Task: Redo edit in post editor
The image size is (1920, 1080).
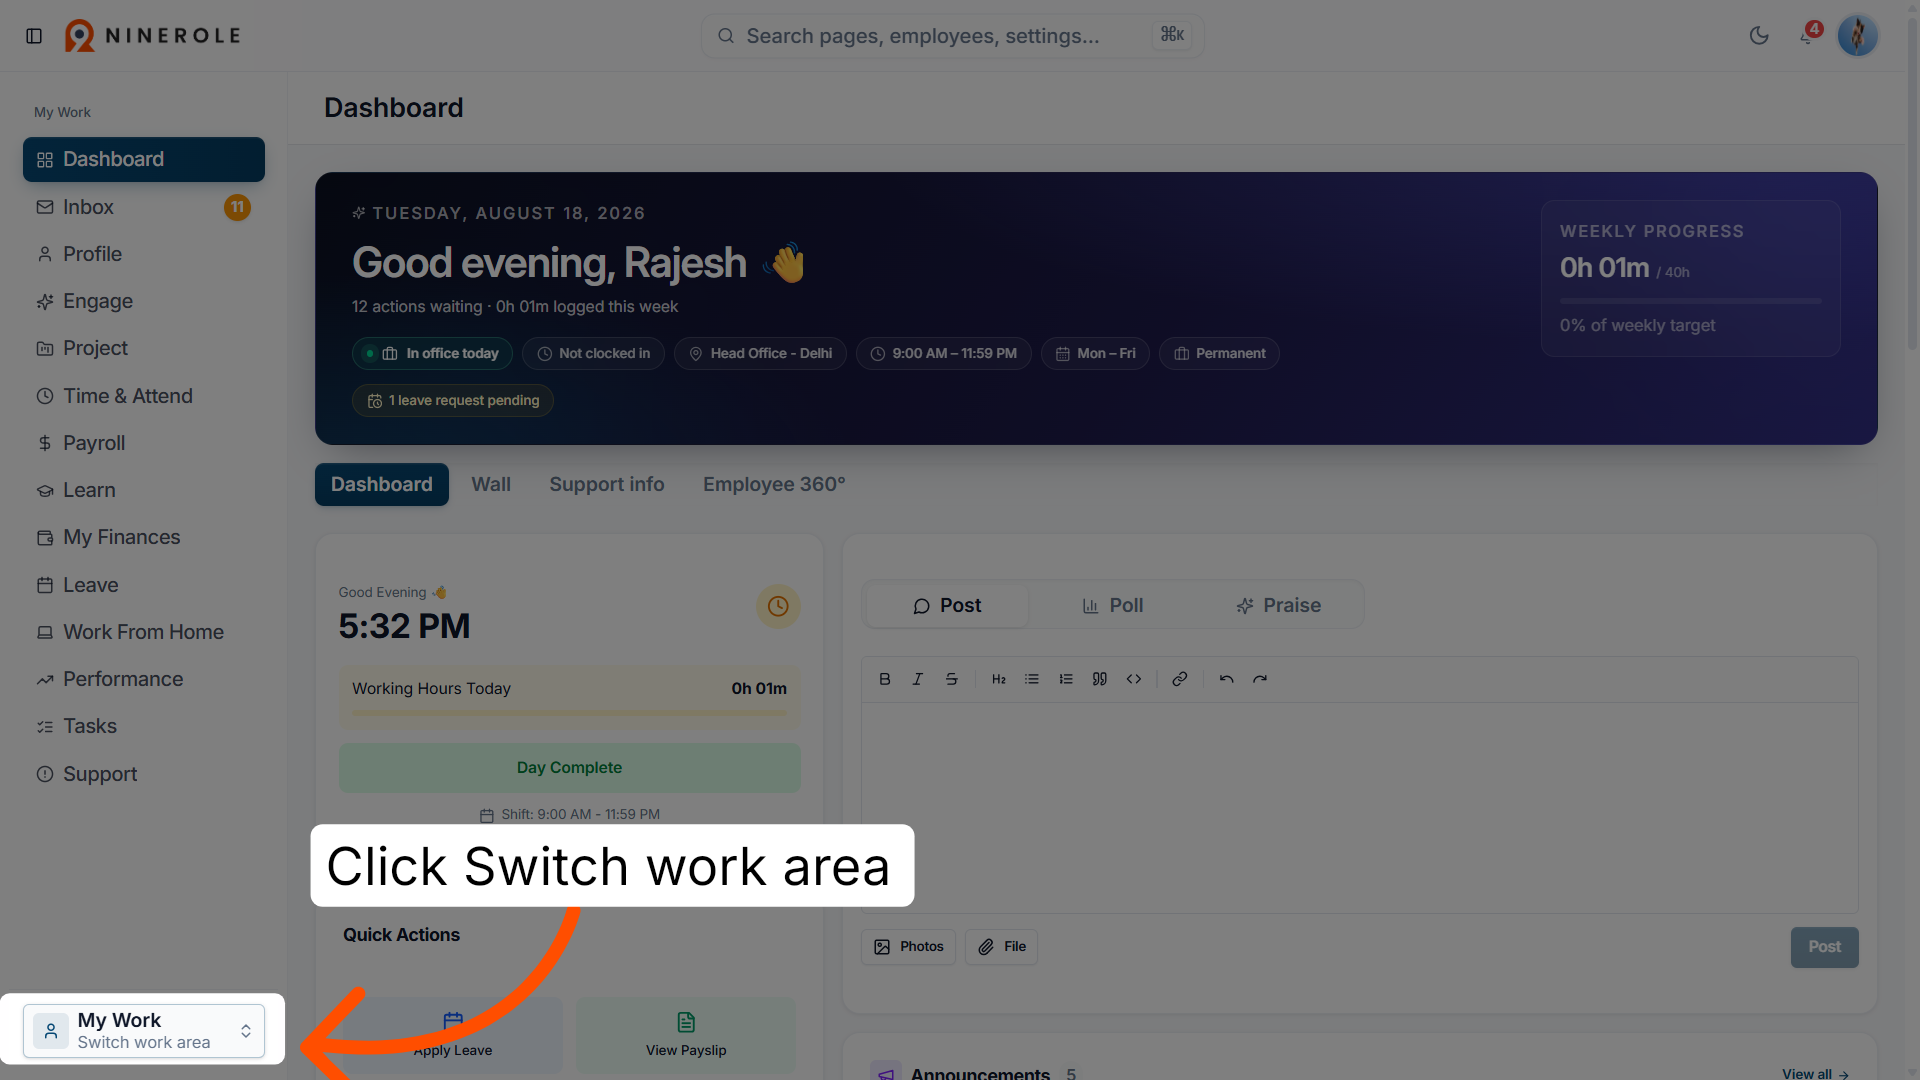Action: tap(1260, 679)
